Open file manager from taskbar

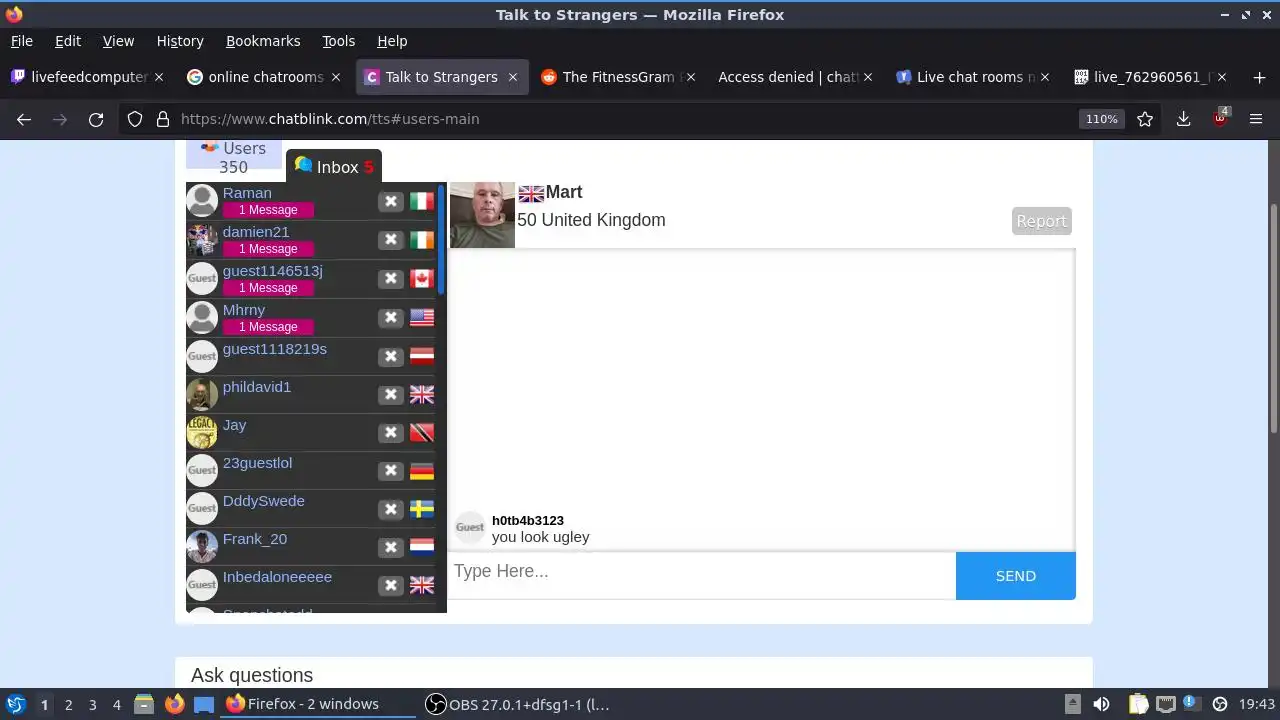(x=144, y=704)
